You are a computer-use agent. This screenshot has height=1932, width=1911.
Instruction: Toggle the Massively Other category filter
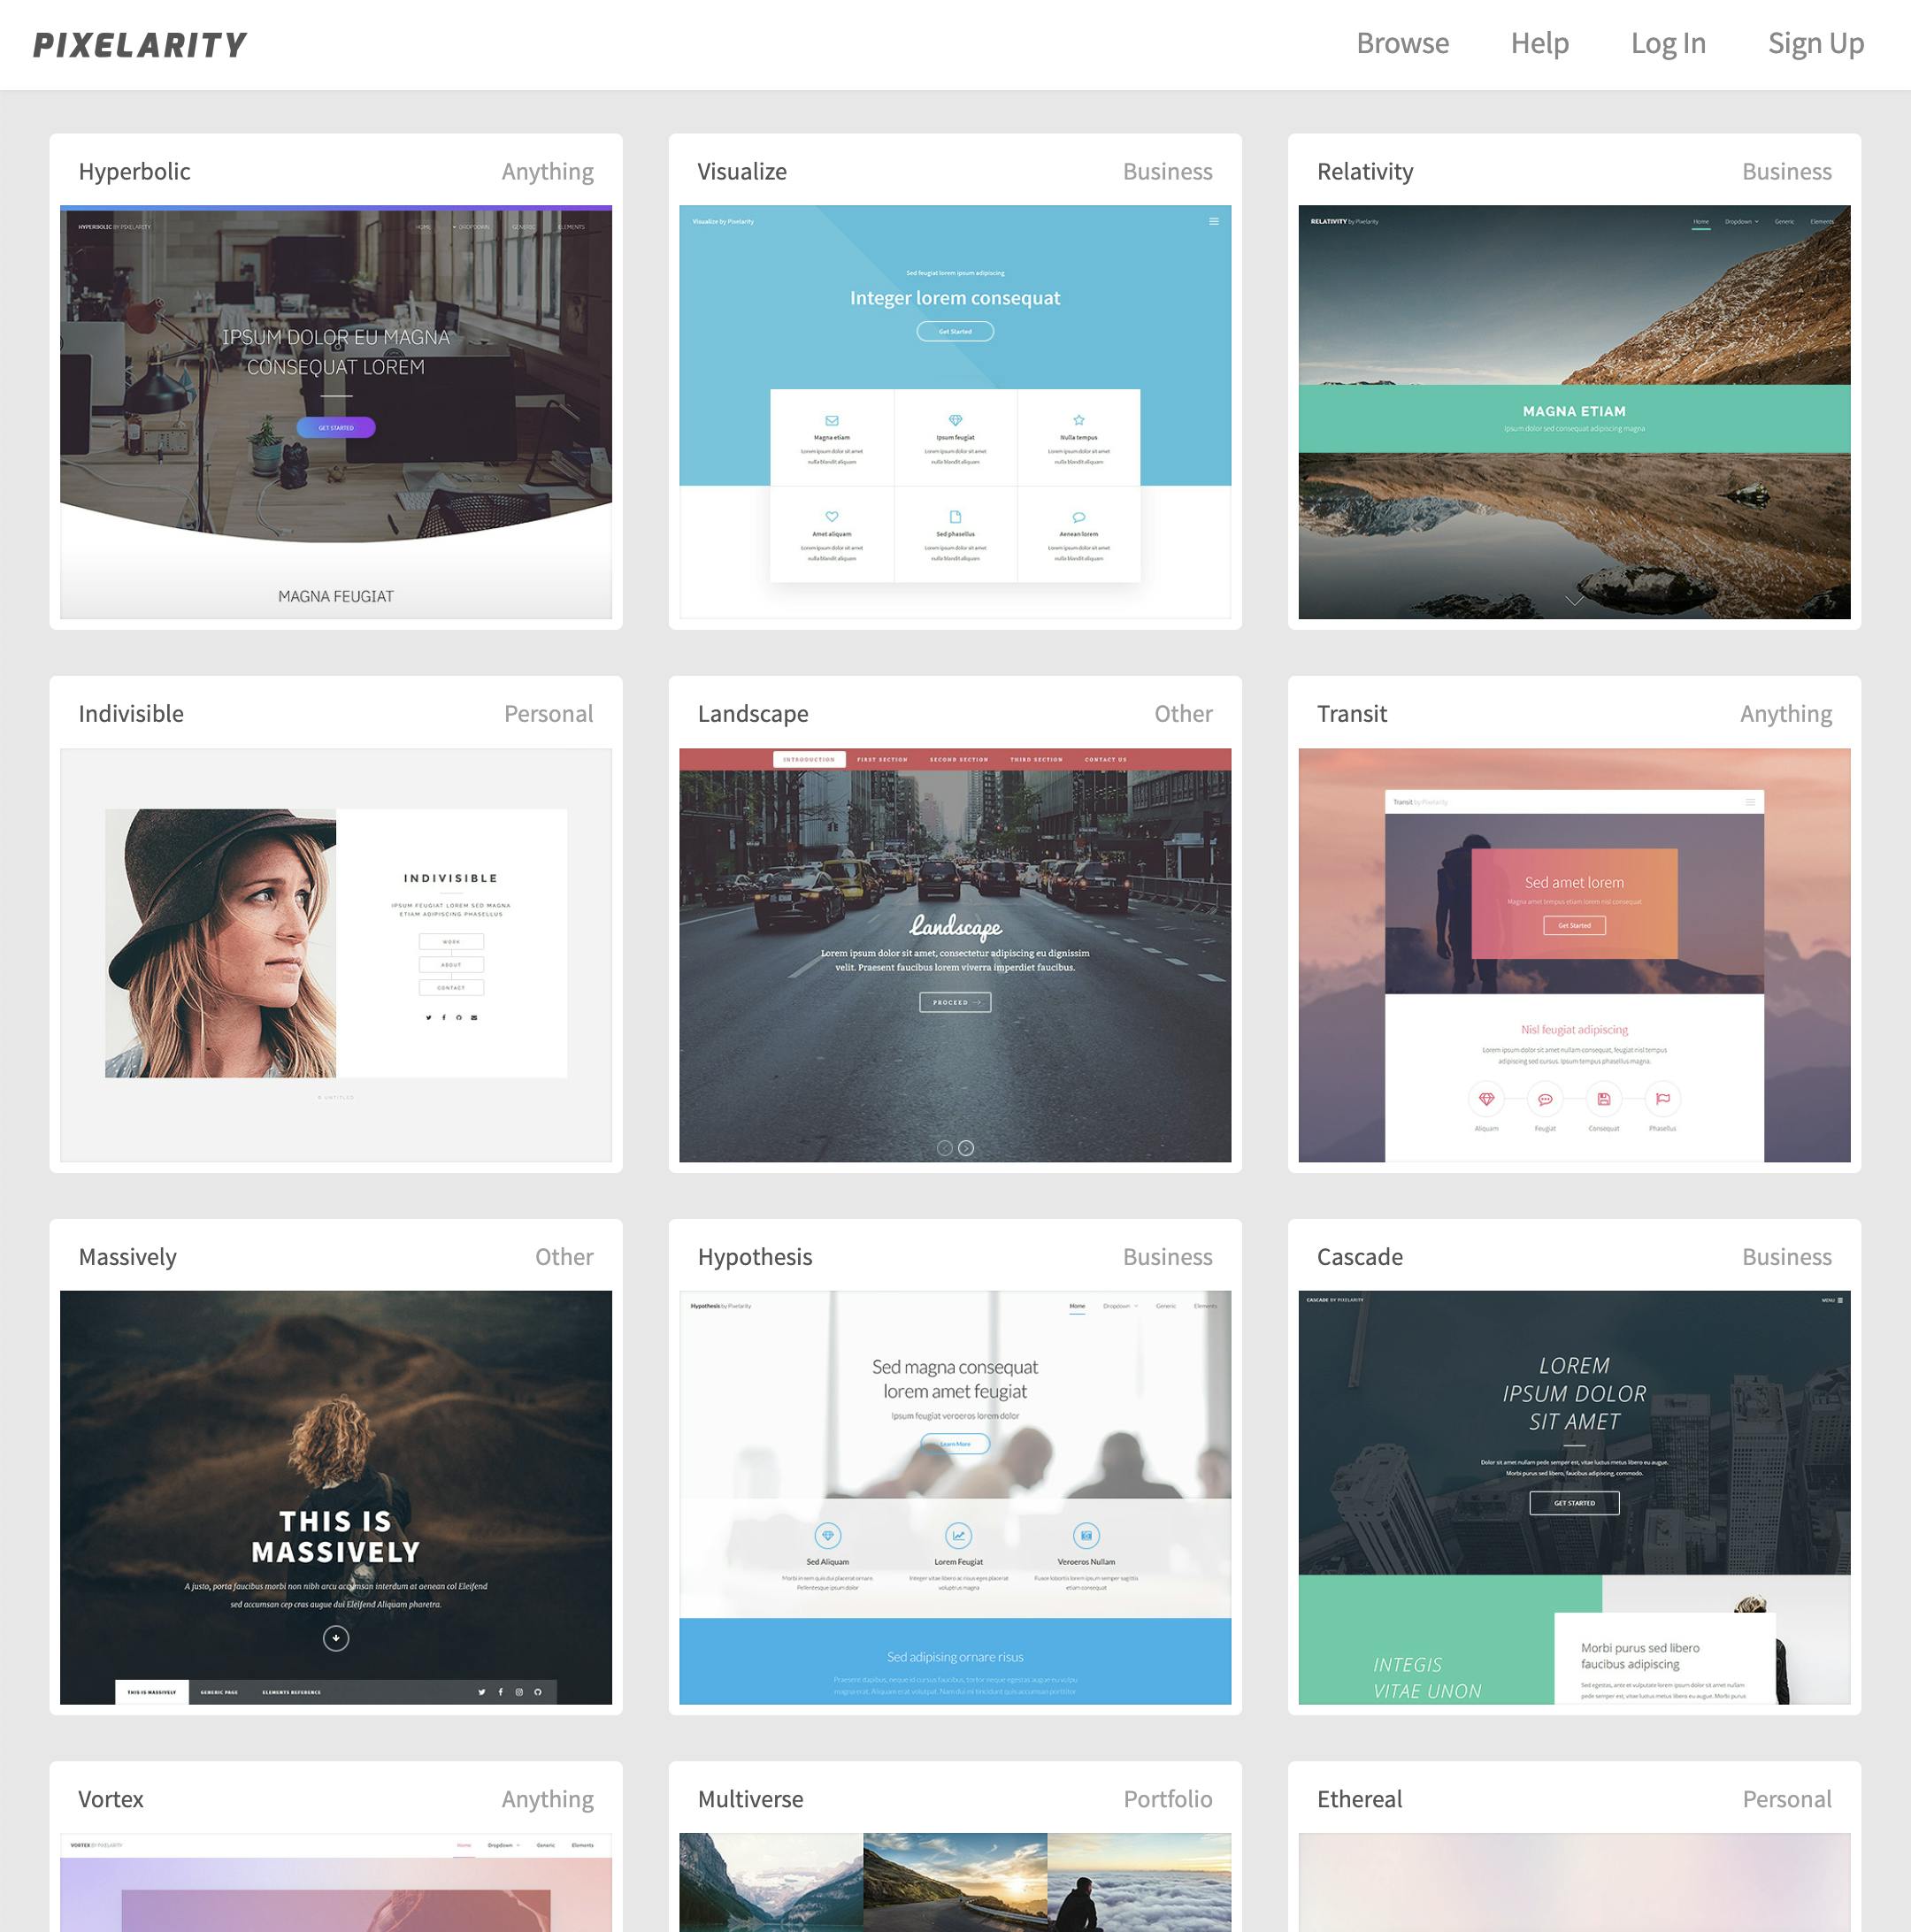[565, 1254]
